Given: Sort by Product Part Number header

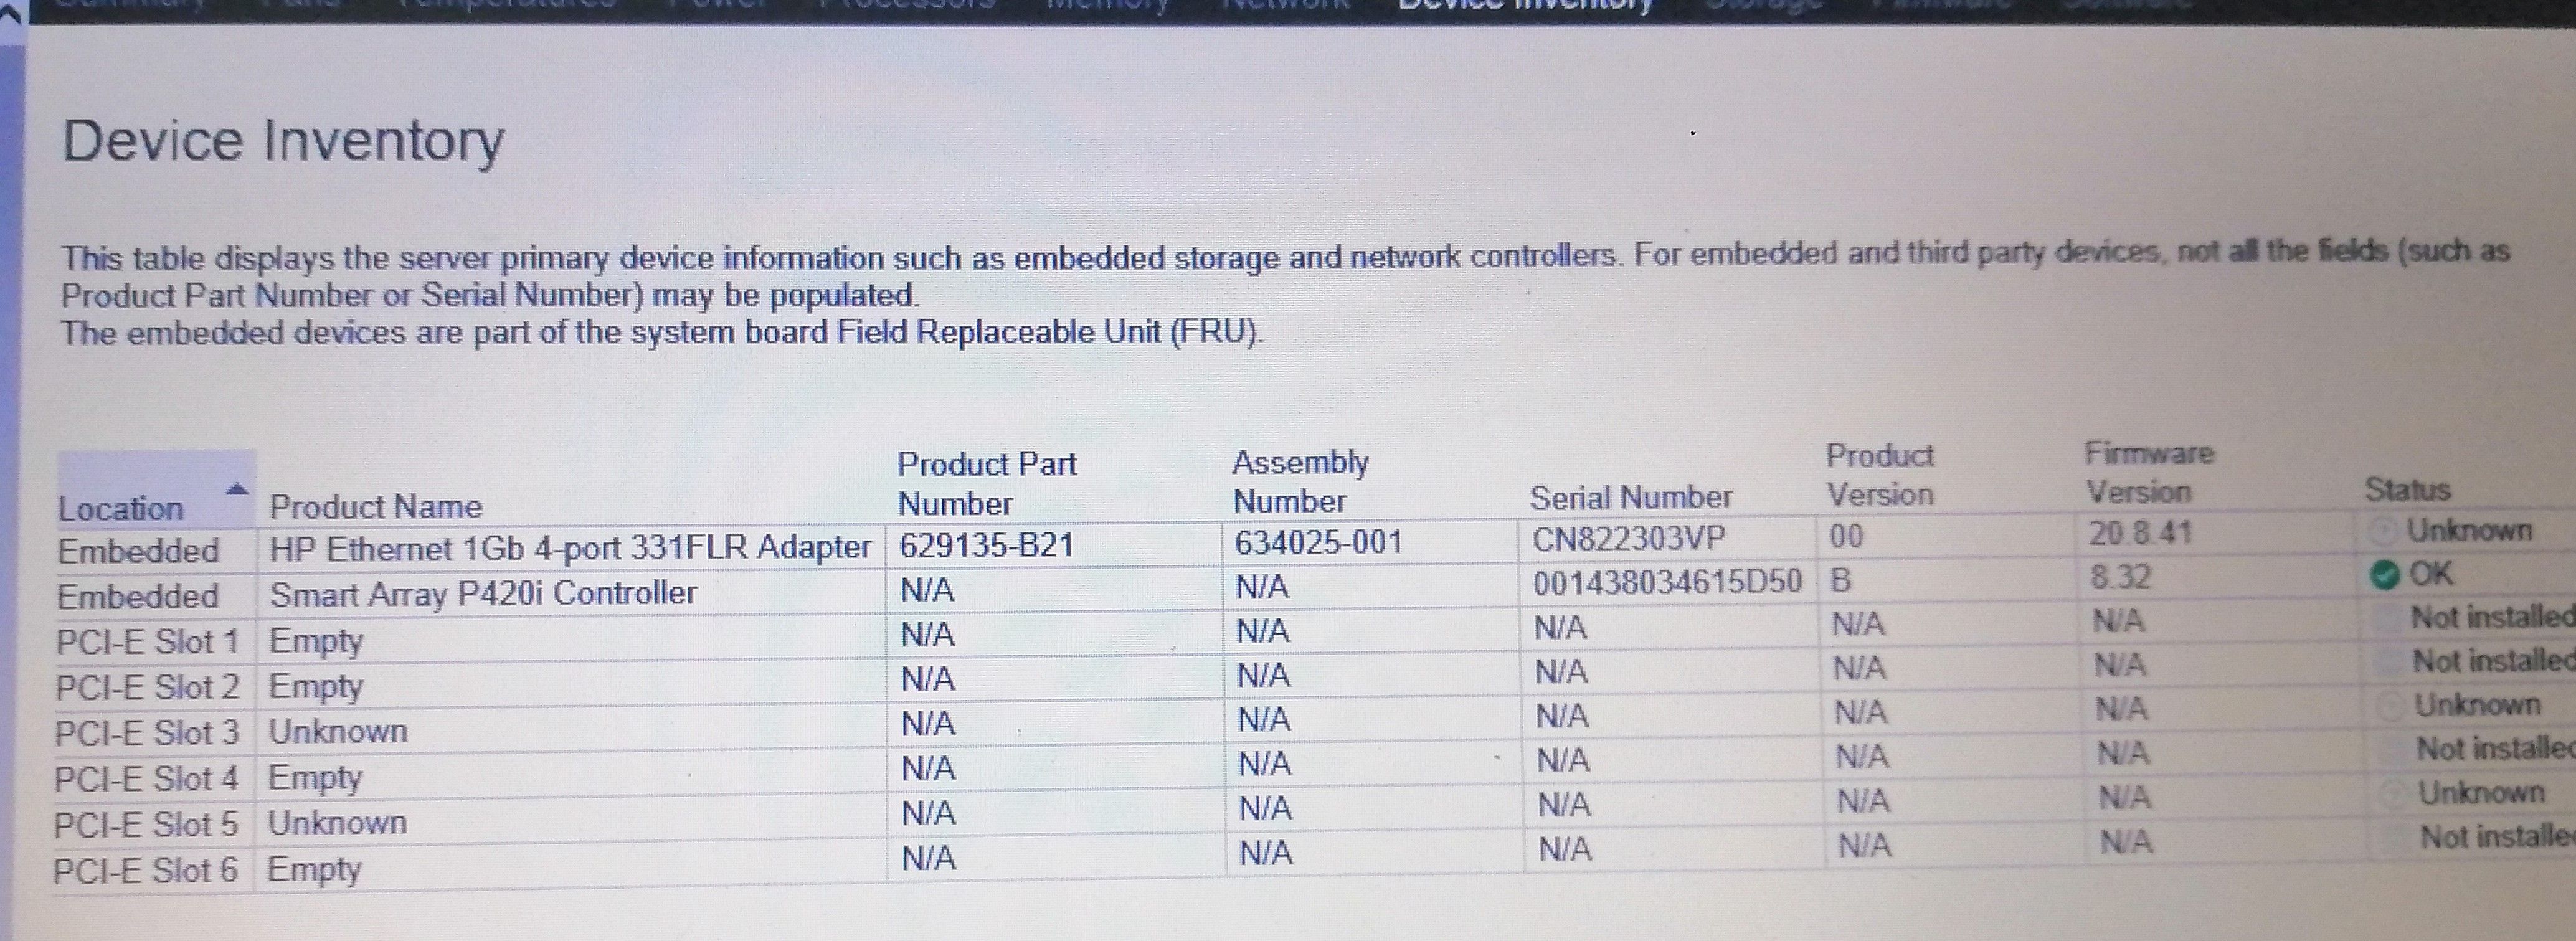Looking at the screenshot, I should point(986,483).
